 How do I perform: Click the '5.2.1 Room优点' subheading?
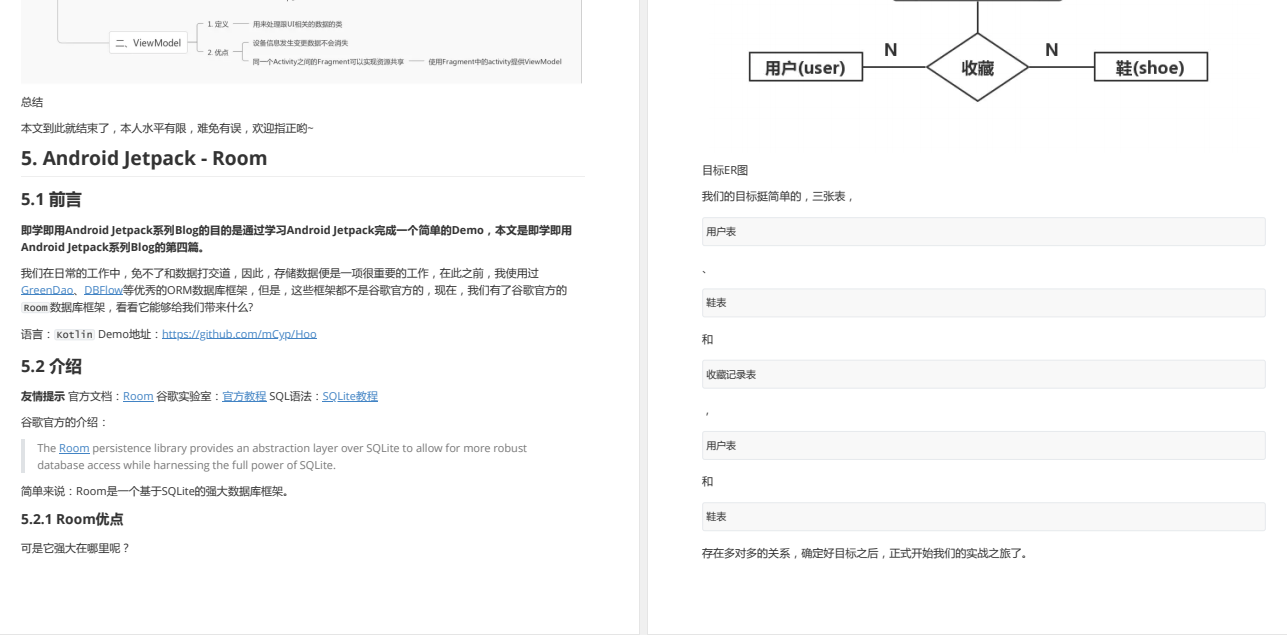pyautogui.click(x=72, y=519)
